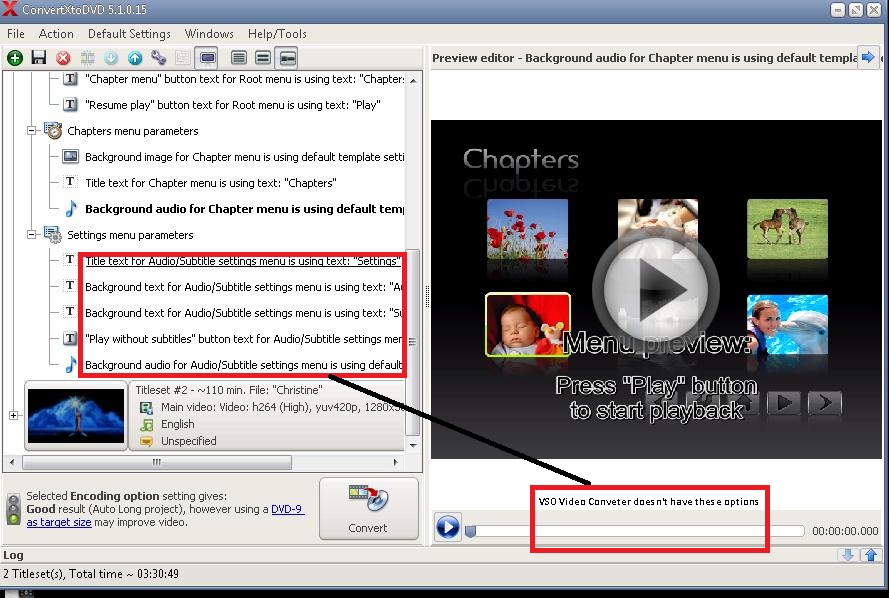The width and height of the screenshot is (889, 598).
Task: Toggle the preview monitor toolbar button
Action: [208, 58]
